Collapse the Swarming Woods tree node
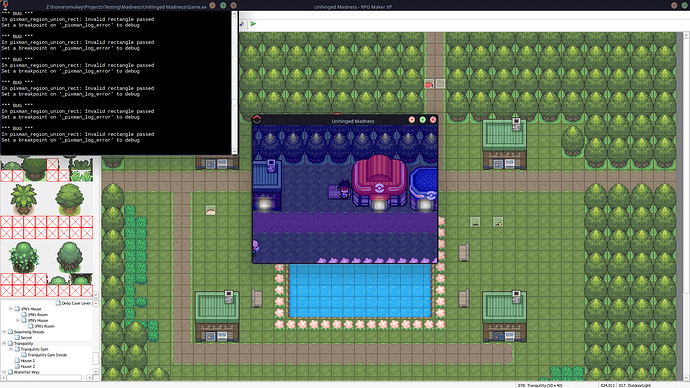The image size is (690, 388). pyautogui.click(x=4, y=332)
